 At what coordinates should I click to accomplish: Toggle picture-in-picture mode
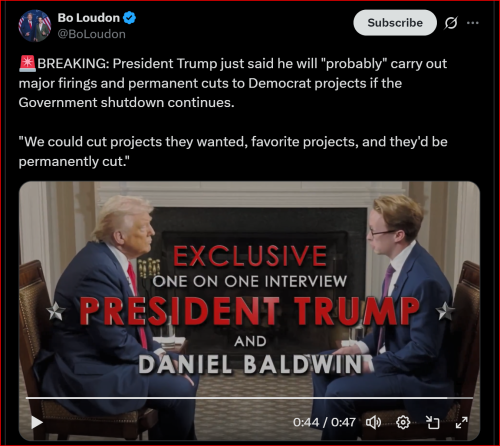pyautogui.click(x=433, y=423)
